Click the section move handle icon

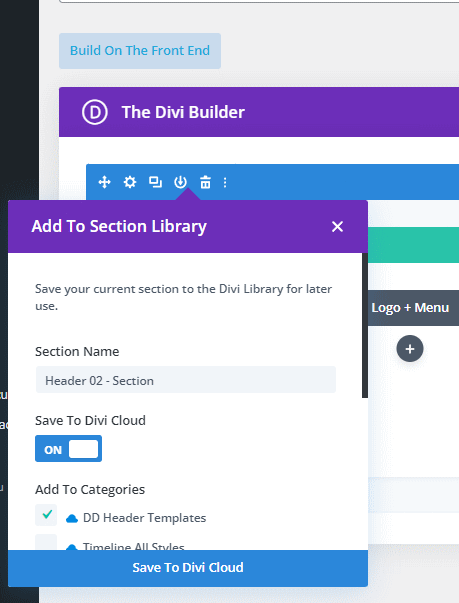[104, 182]
